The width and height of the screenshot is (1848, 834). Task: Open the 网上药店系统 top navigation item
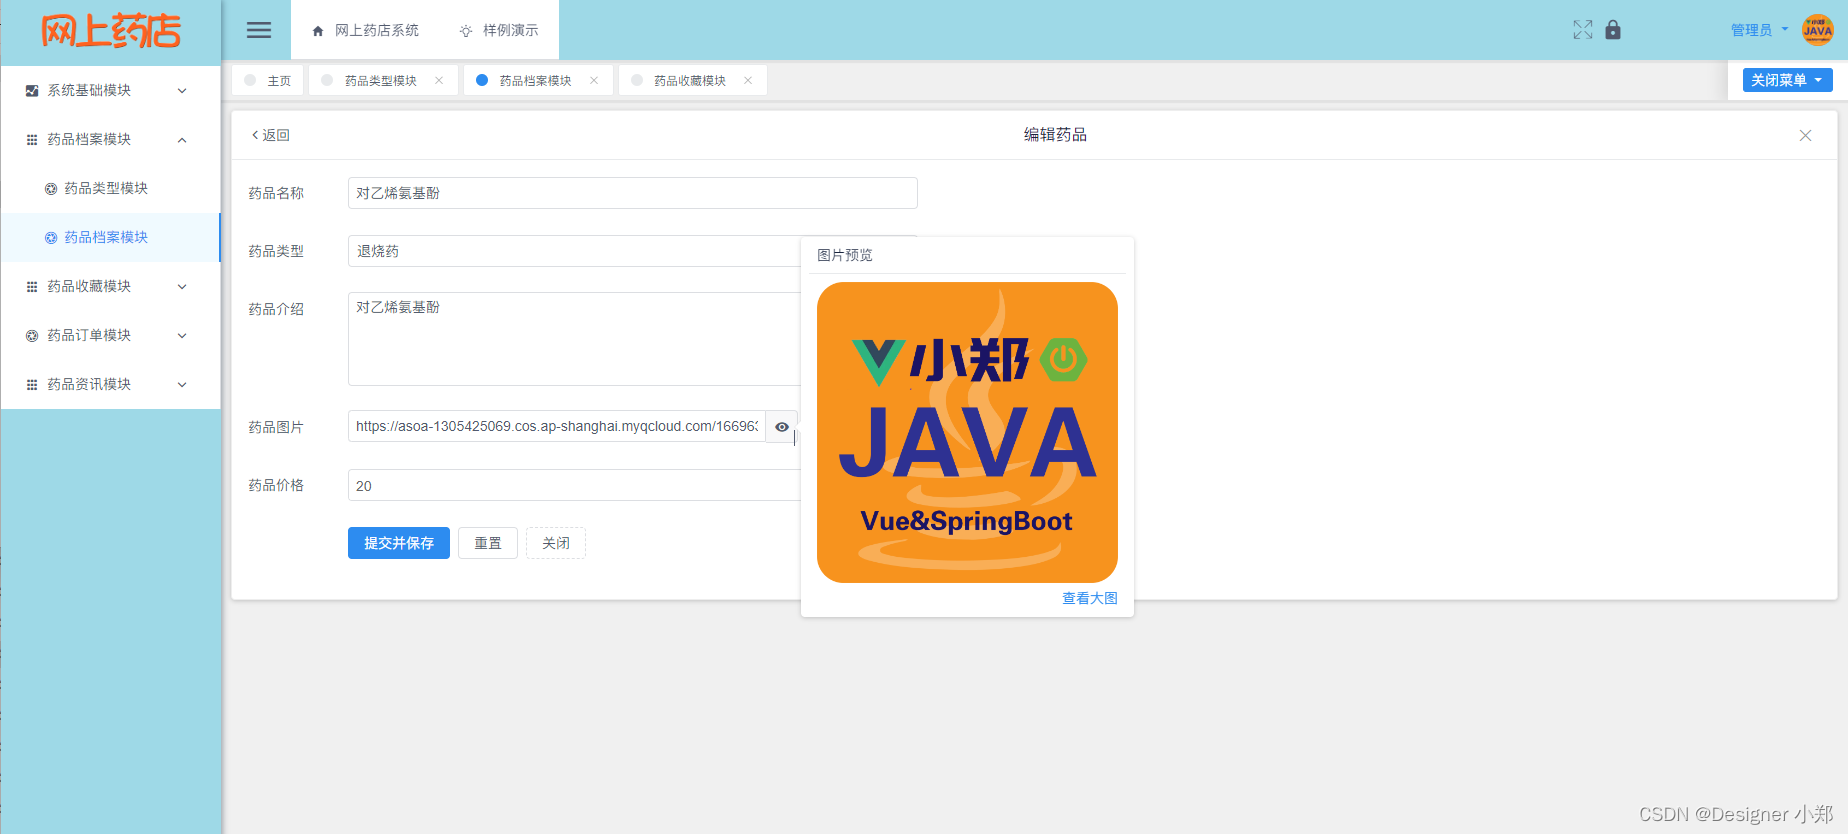(x=366, y=30)
